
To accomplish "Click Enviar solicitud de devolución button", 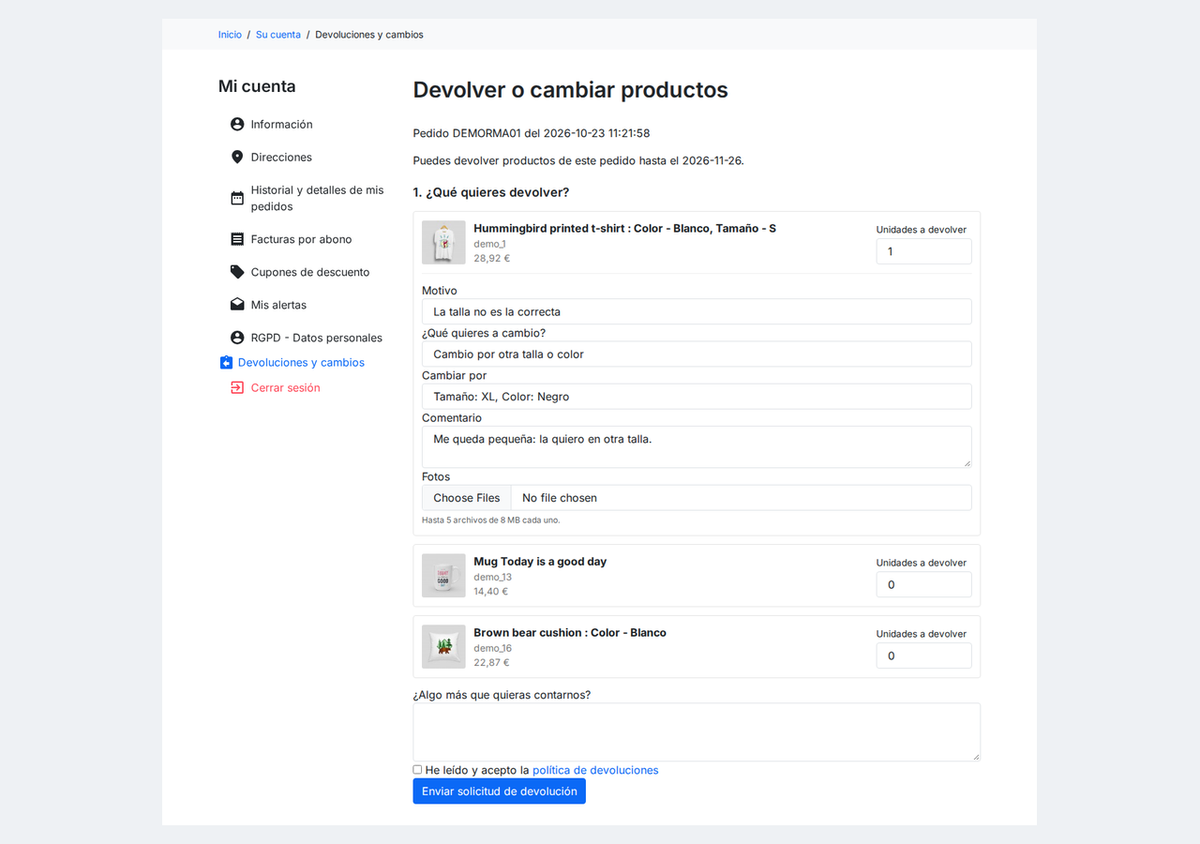I will tap(499, 791).
